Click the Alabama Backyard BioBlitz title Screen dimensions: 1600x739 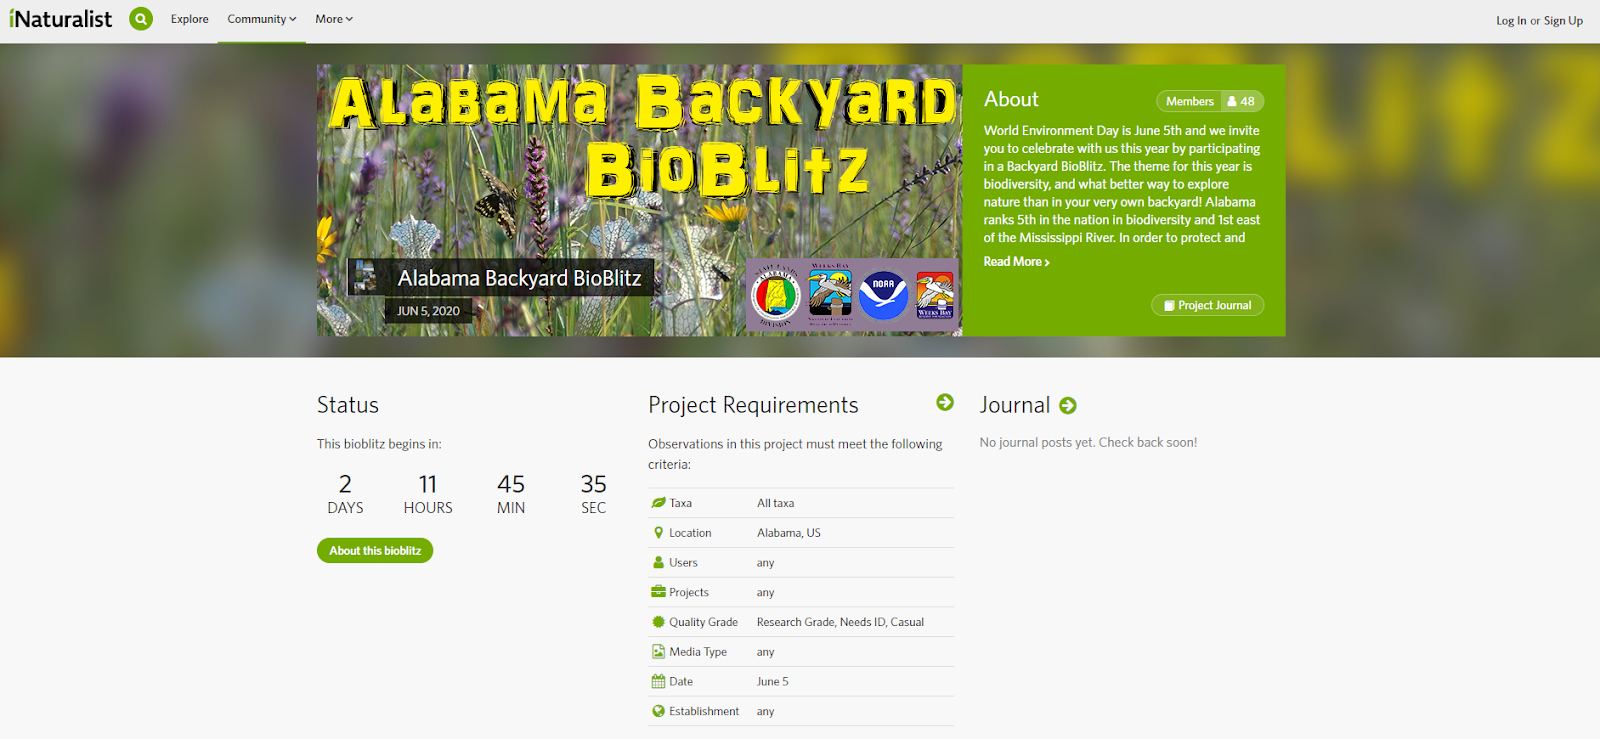pos(519,278)
